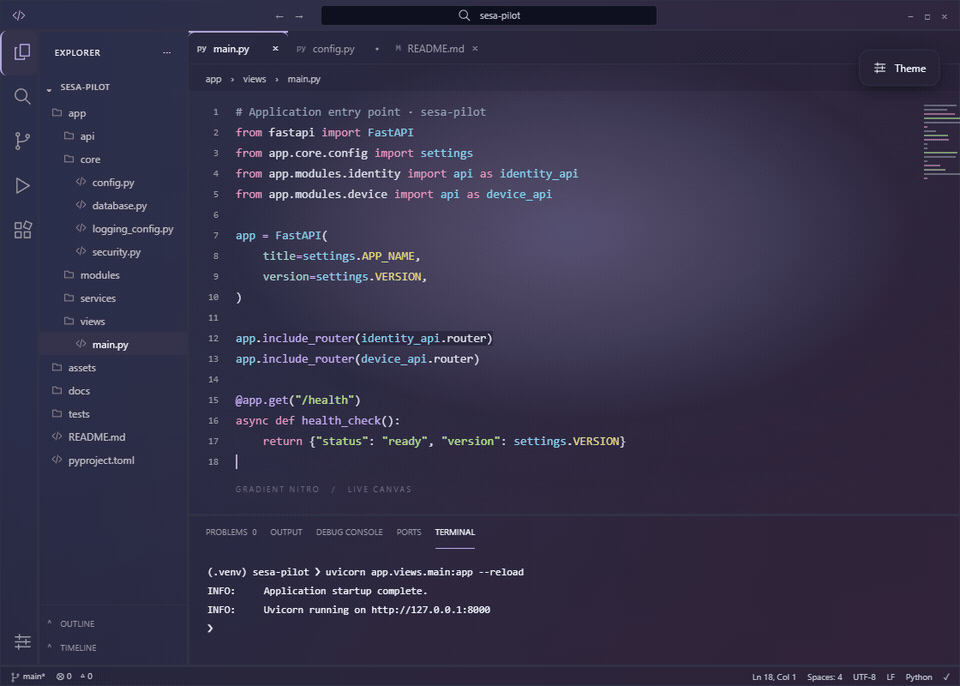Click the code logo icon in title bar

[19, 15]
